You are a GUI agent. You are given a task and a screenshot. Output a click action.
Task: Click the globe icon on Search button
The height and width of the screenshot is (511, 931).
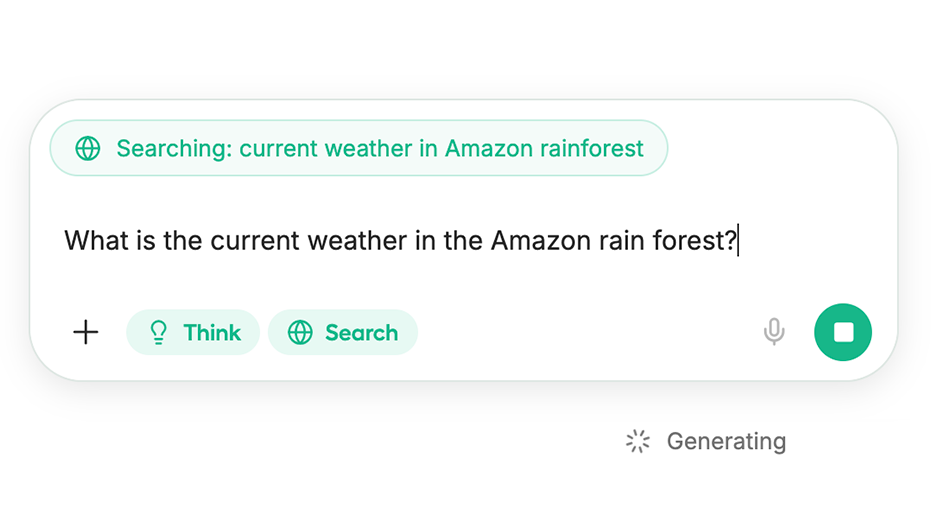300,333
